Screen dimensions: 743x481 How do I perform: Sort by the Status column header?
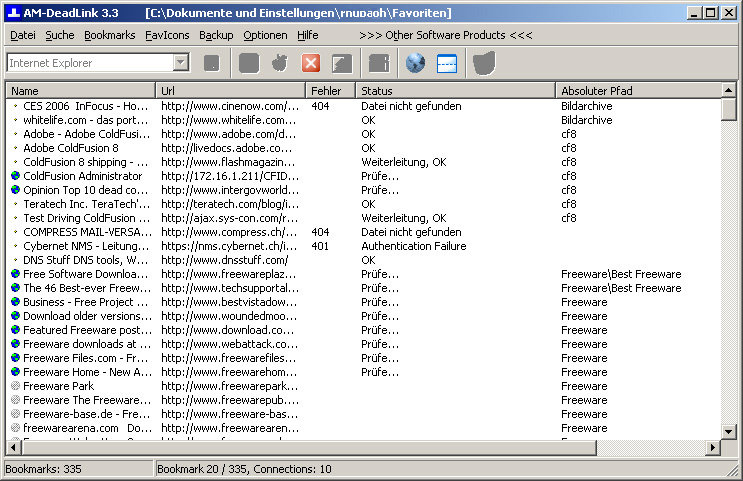coord(455,91)
